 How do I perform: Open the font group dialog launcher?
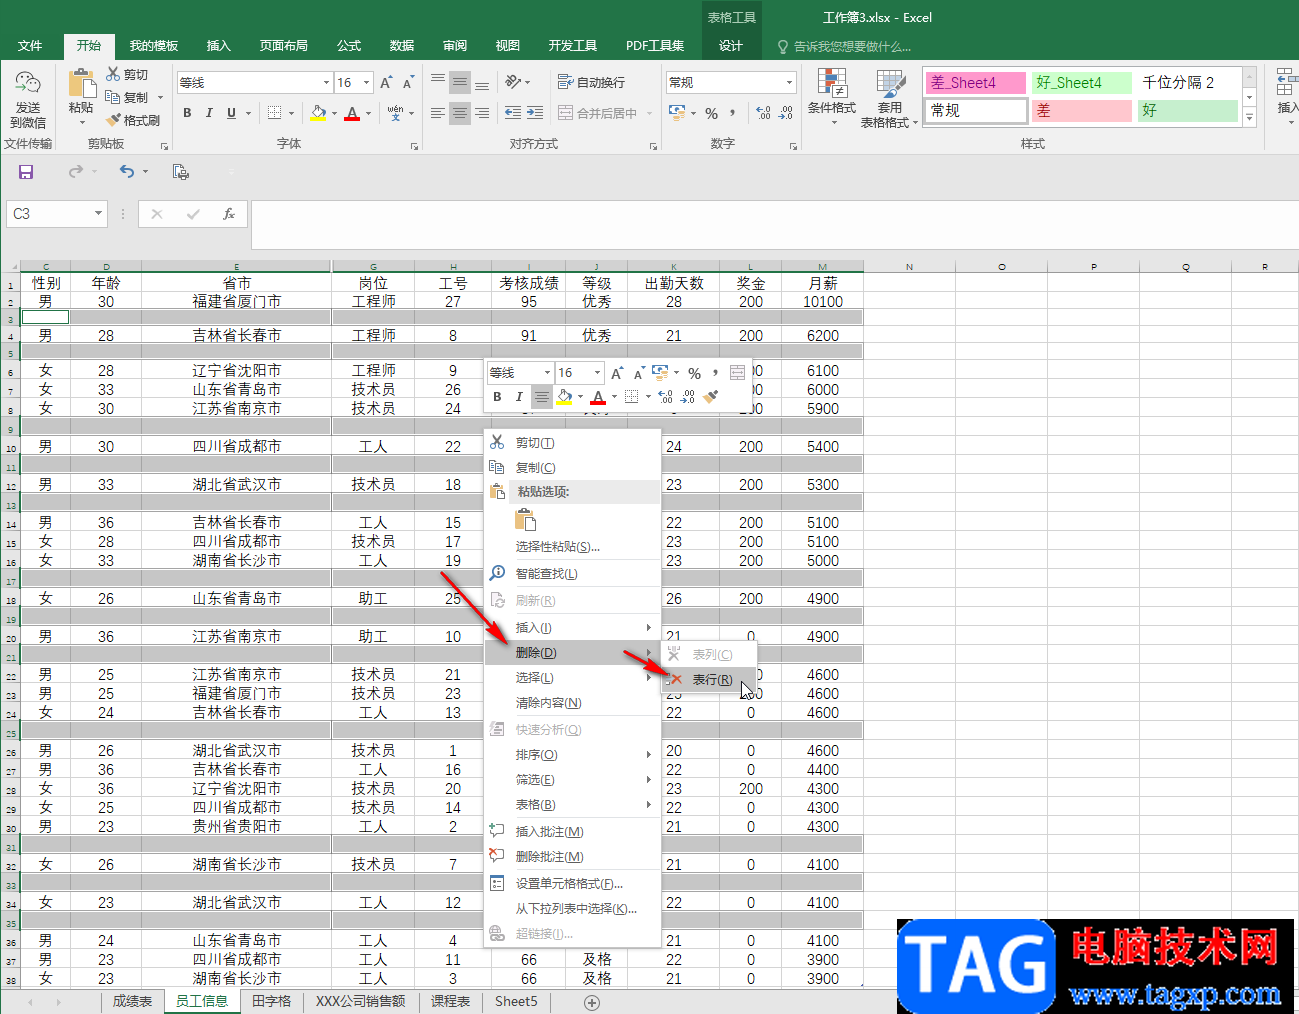[414, 146]
